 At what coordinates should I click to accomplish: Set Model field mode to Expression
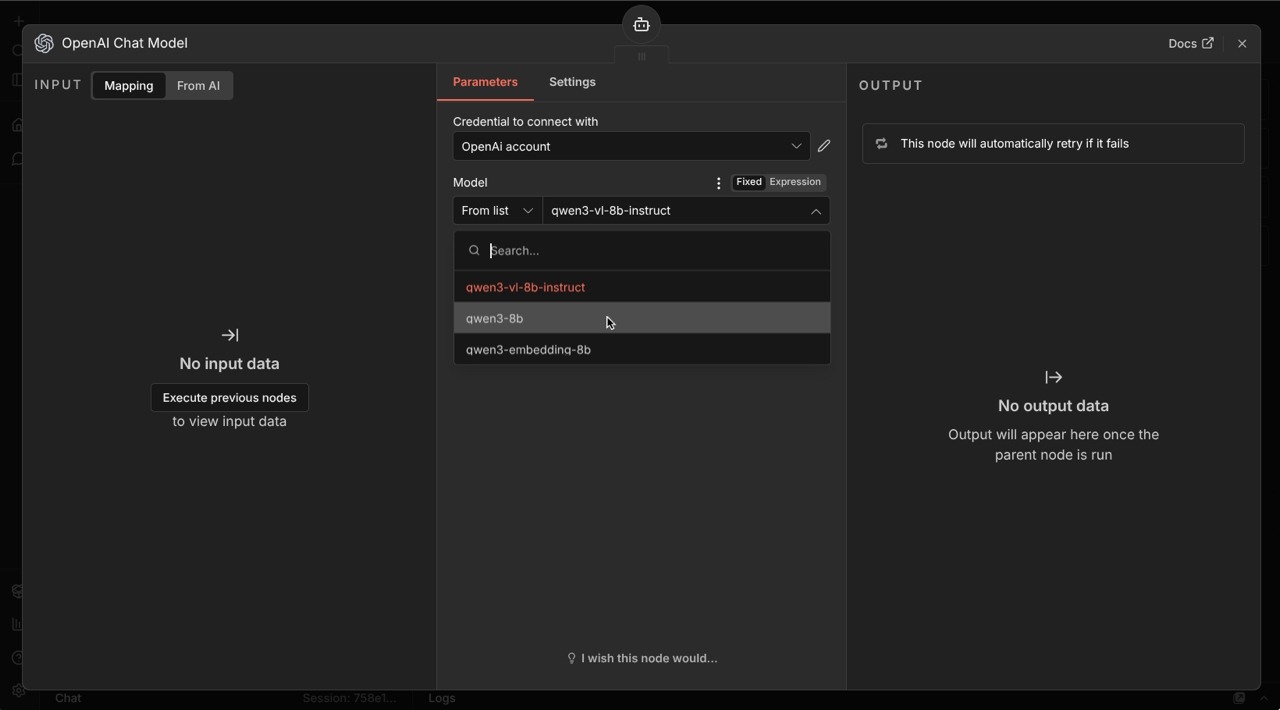pyautogui.click(x=795, y=182)
